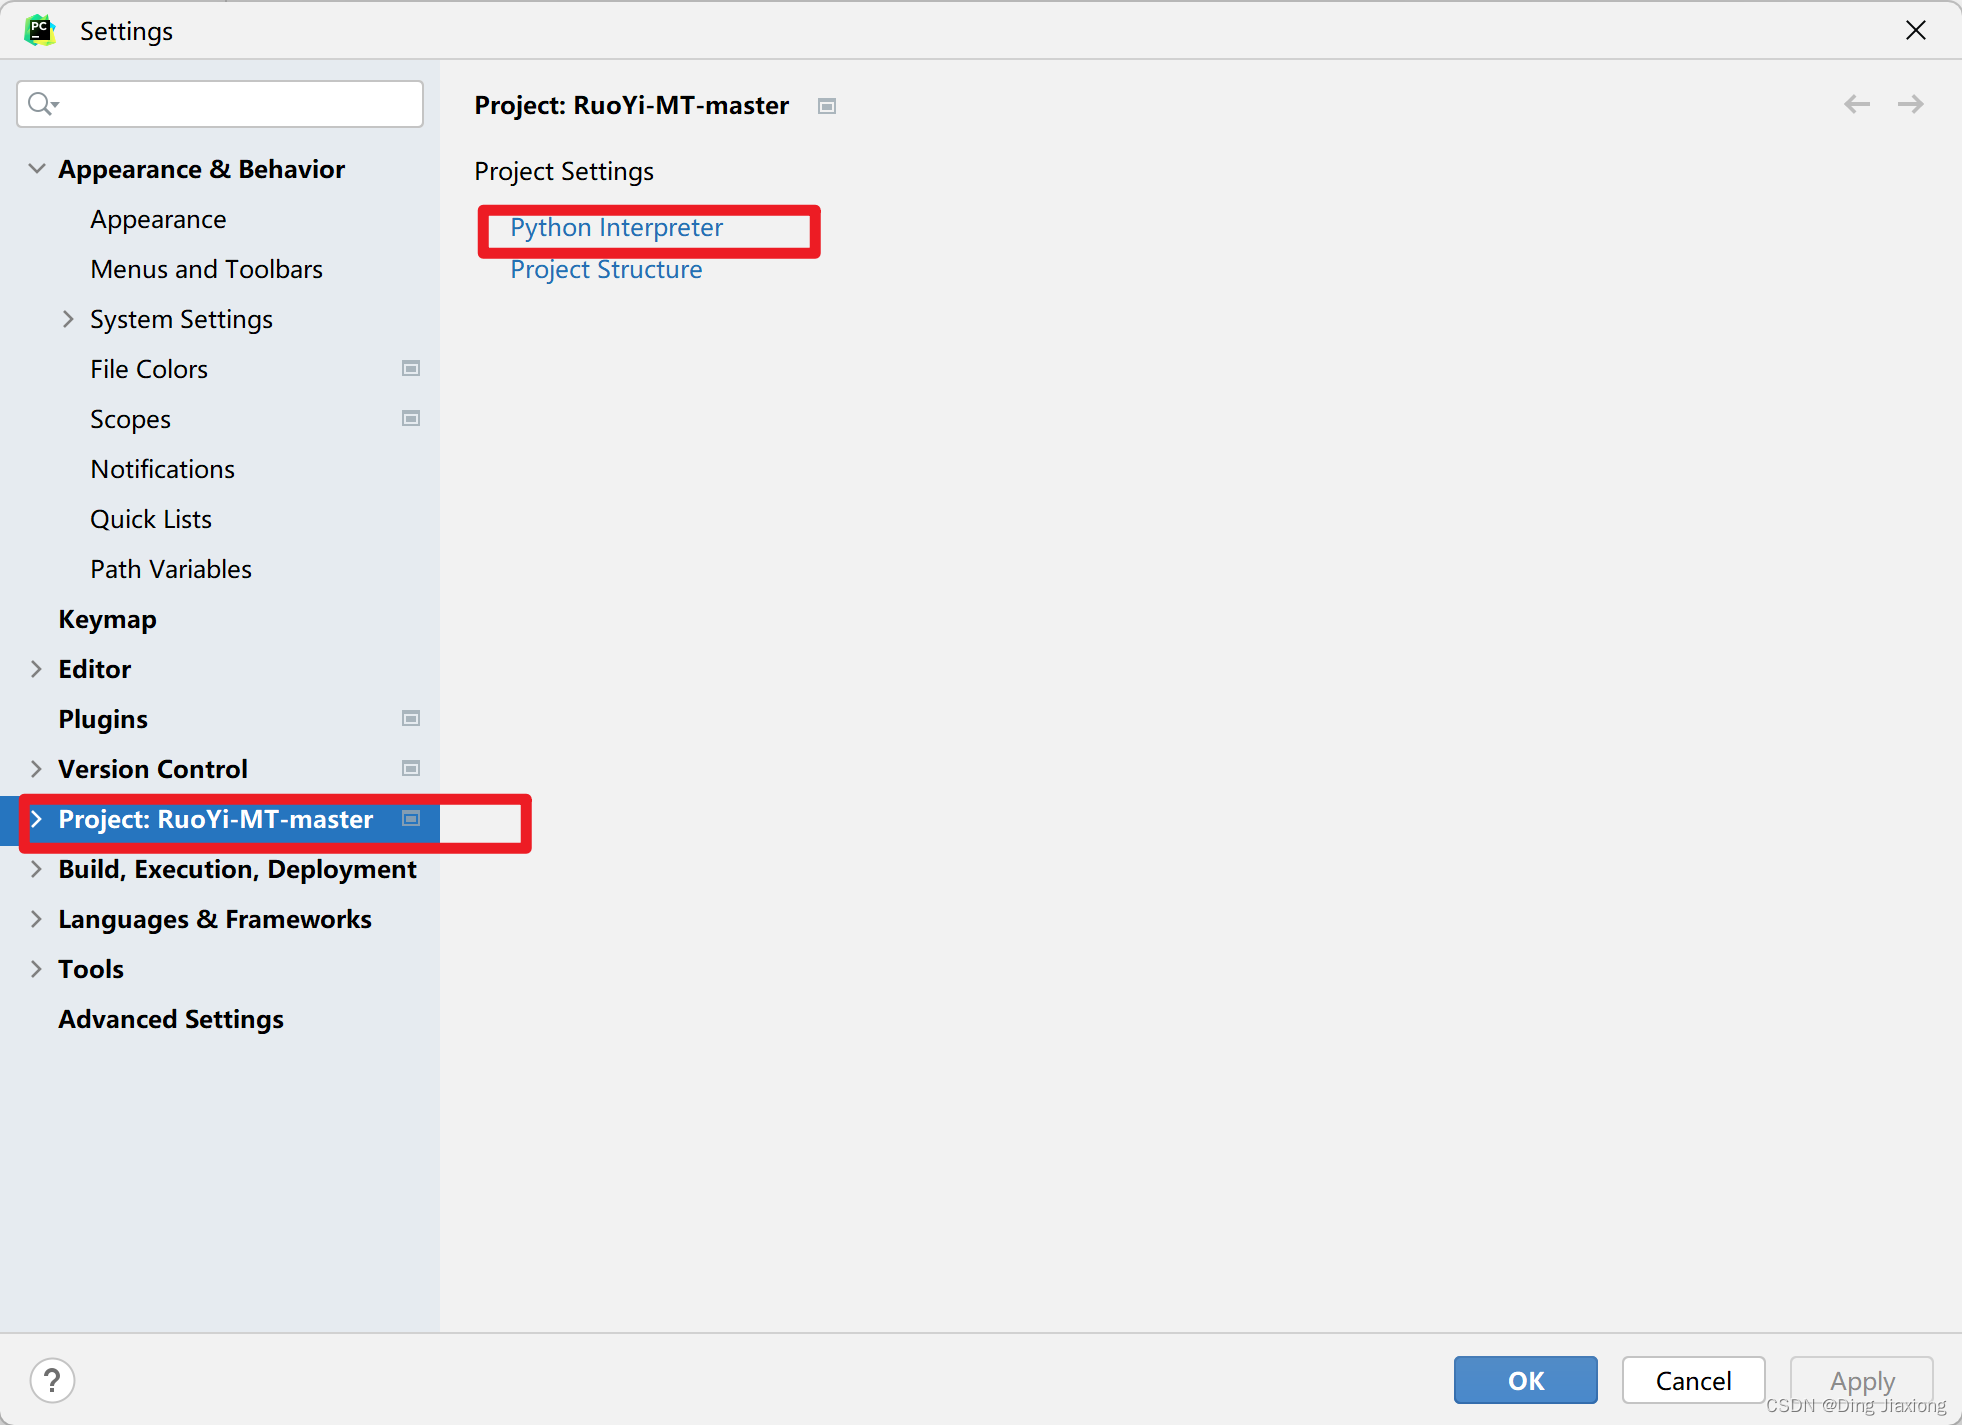The width and height of the screenshot is (1962, 1425).
Task: Collapse Appearance & Behavior section
Action: 37,168
